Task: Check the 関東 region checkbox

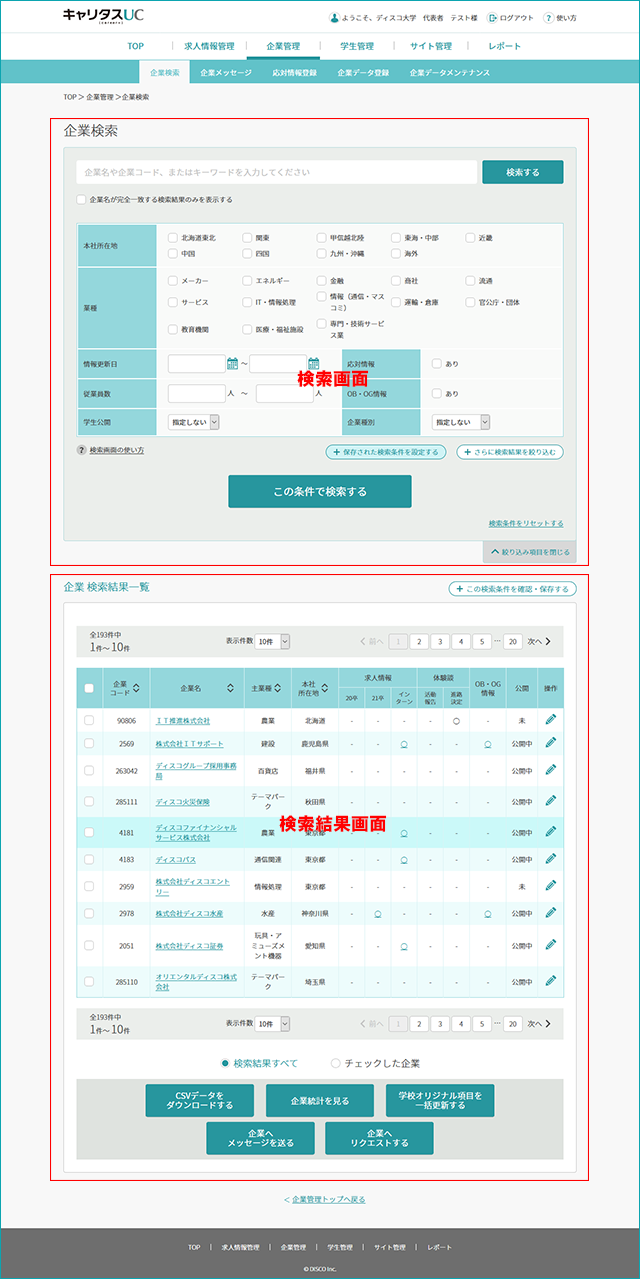Action: [x=247, y=238]
